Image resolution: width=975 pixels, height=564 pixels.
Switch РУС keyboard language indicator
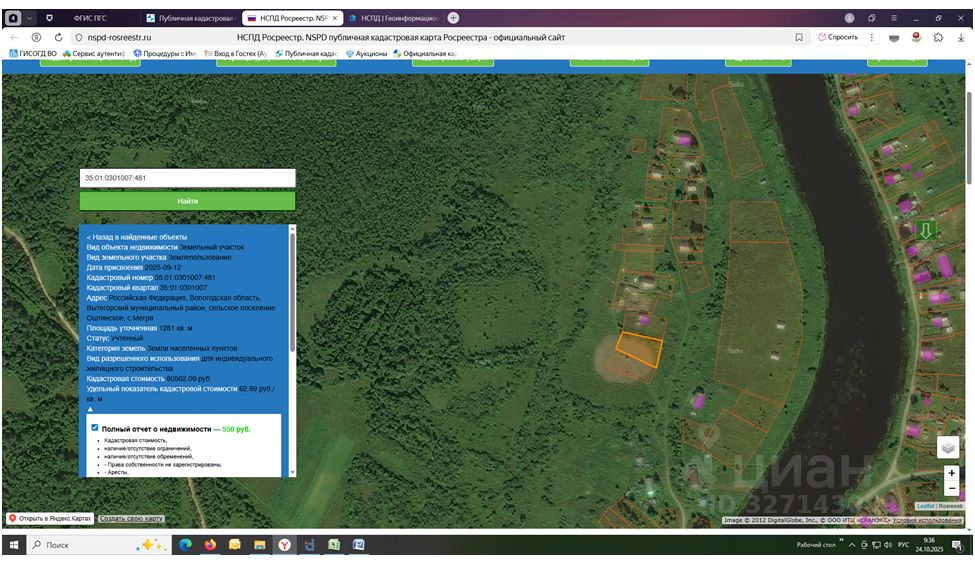903,545
